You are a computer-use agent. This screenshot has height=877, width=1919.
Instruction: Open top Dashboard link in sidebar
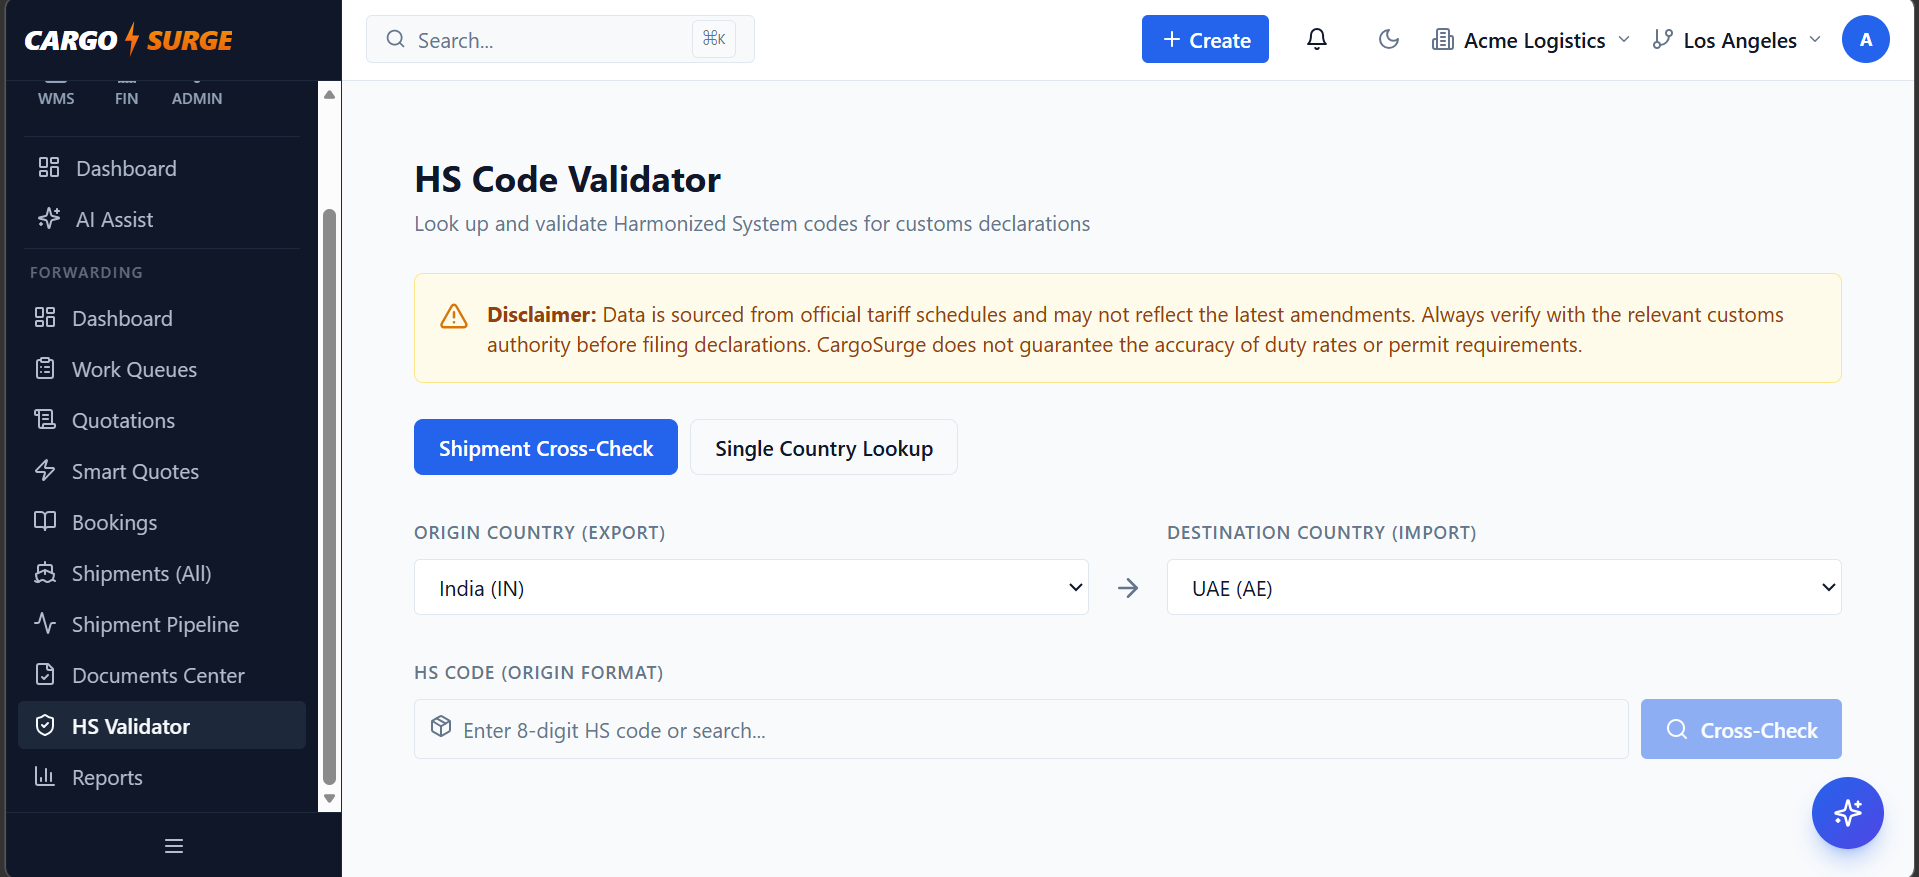pyautogui.click(x=160, y=168)
